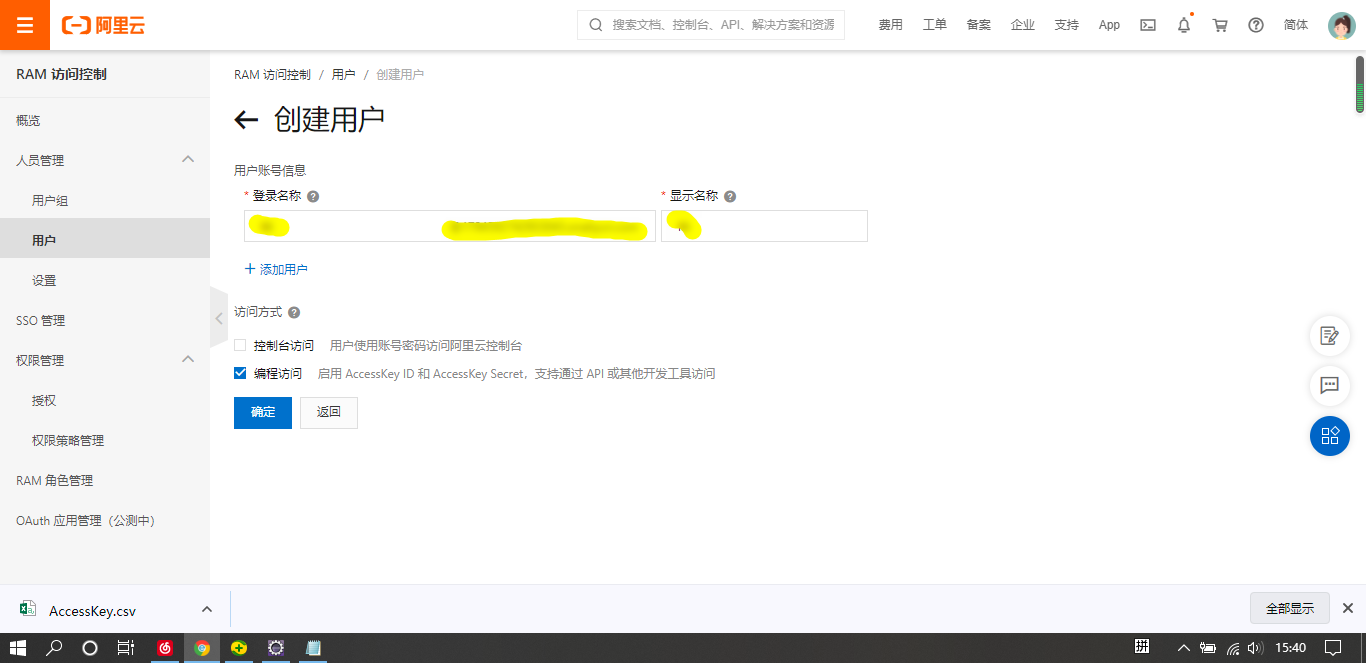Open the Cloud Shell terminal icon
This screenshot has height=663, width=1366.
tap(1148, 25)
